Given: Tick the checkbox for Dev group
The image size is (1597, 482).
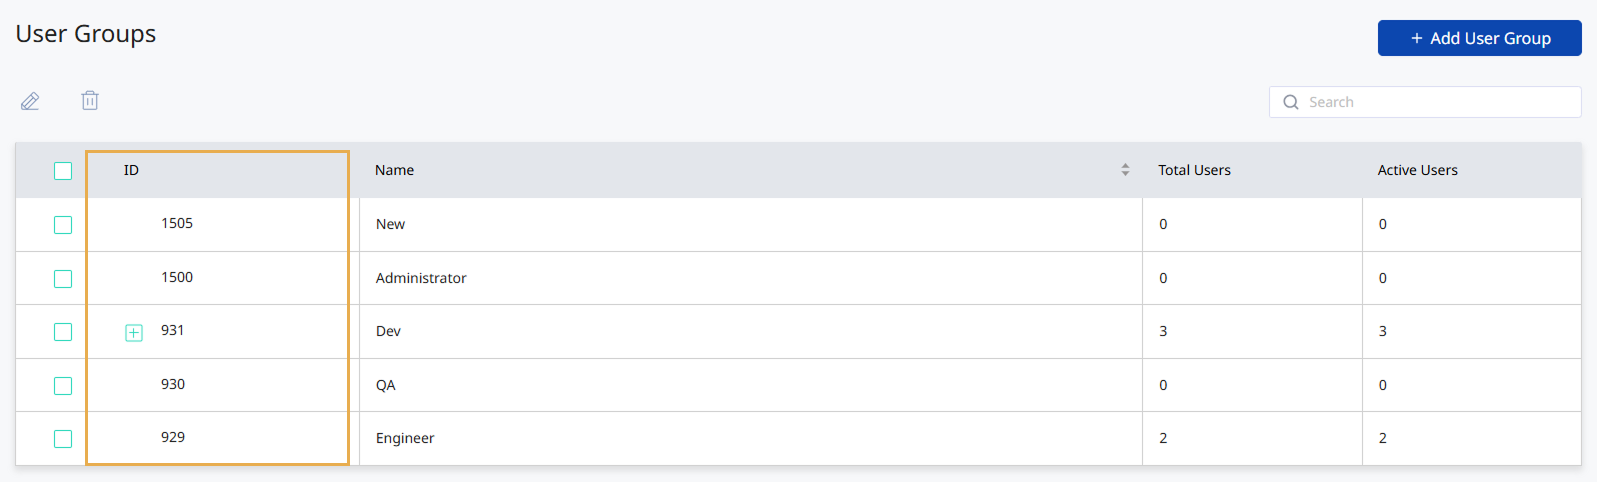Looking at the screenshot, I should [x=63, y=332].
